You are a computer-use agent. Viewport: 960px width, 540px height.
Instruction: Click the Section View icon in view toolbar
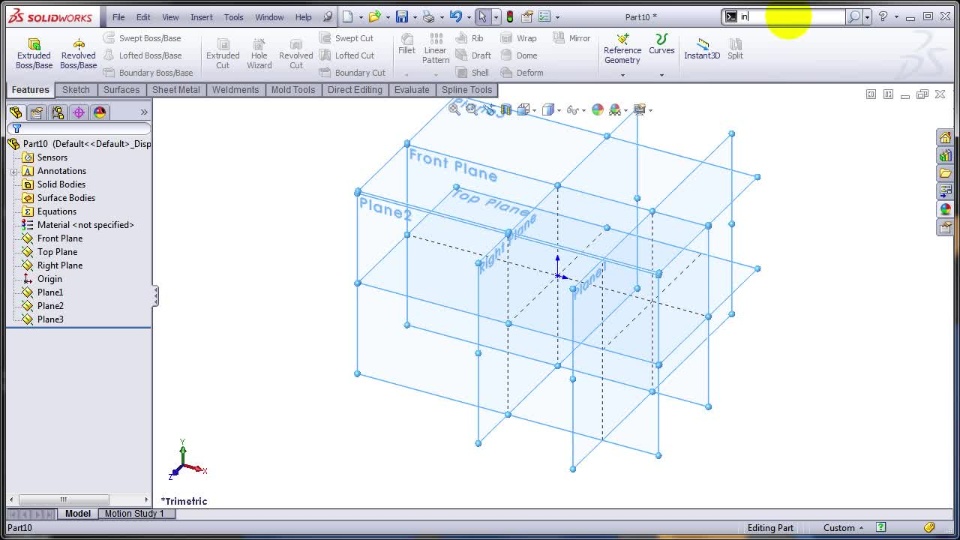[506, 110]
